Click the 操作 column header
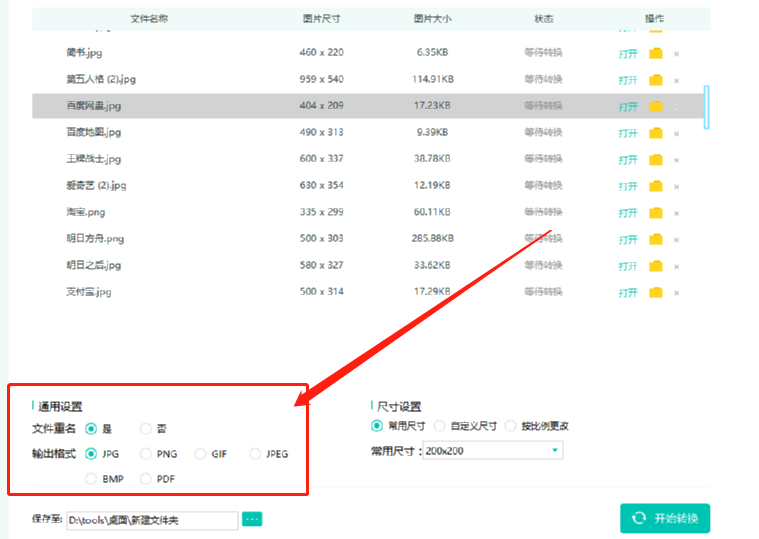Image resolution: width=759 pixels, height=539 pixels. point(654,18)
